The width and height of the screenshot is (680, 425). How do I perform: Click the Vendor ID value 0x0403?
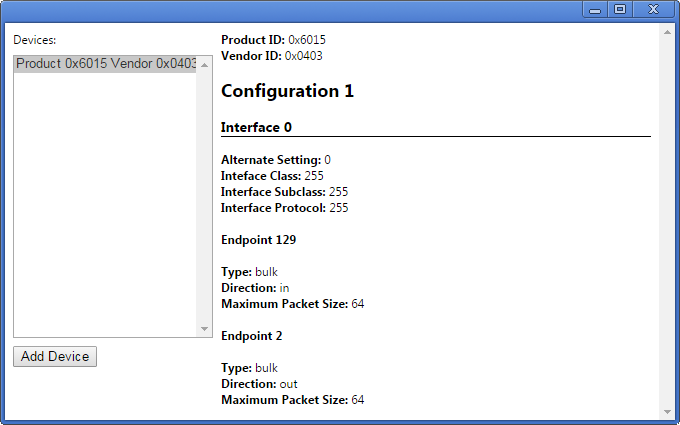tap(303, 56)
